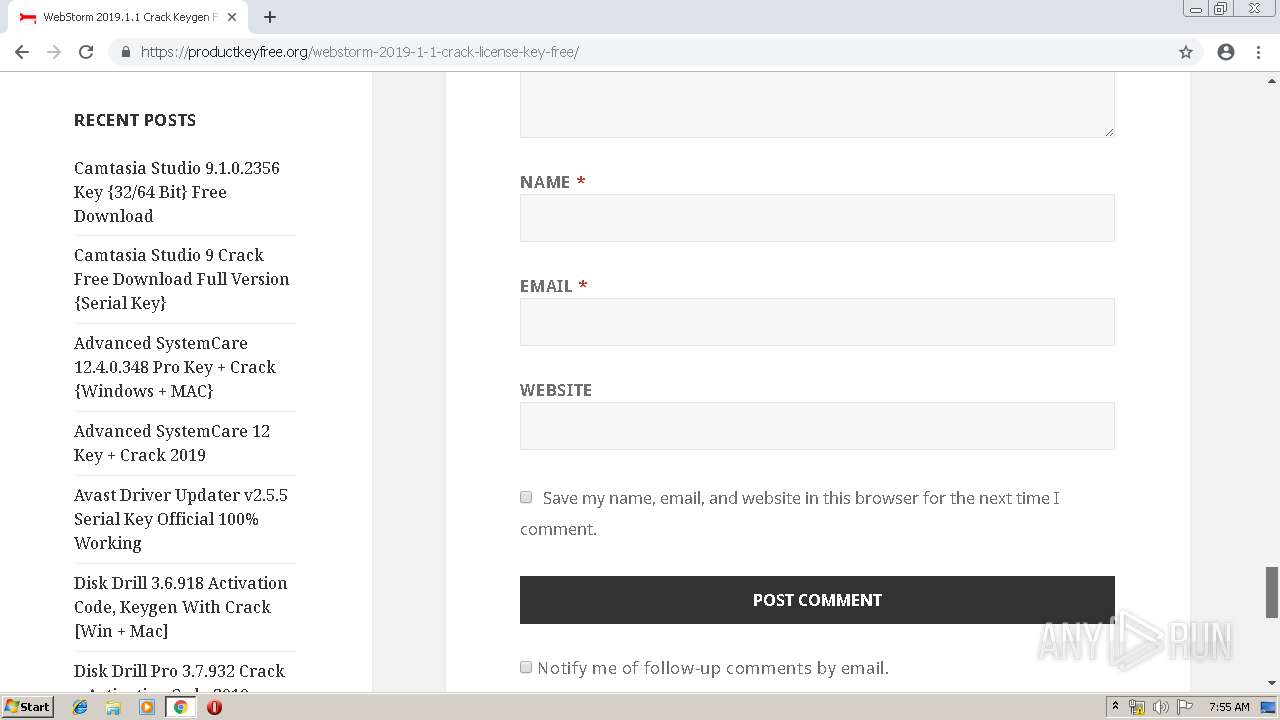
Task: Open Disk Drill Pro 3.7.932 Crack post
Action: (179, 677)
